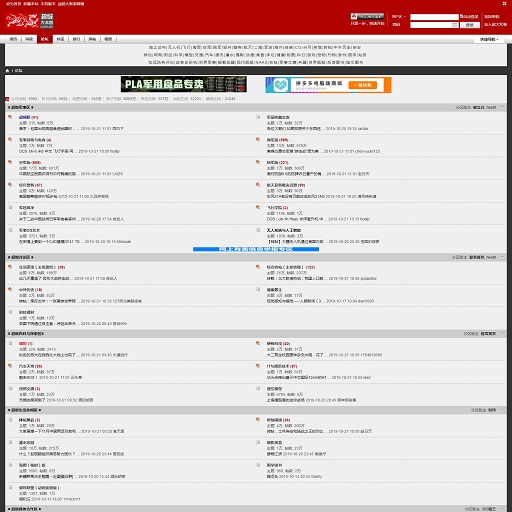Click the site dragon logo in the red header
This screenshot has height=512, width=512.
pos(22,21)
